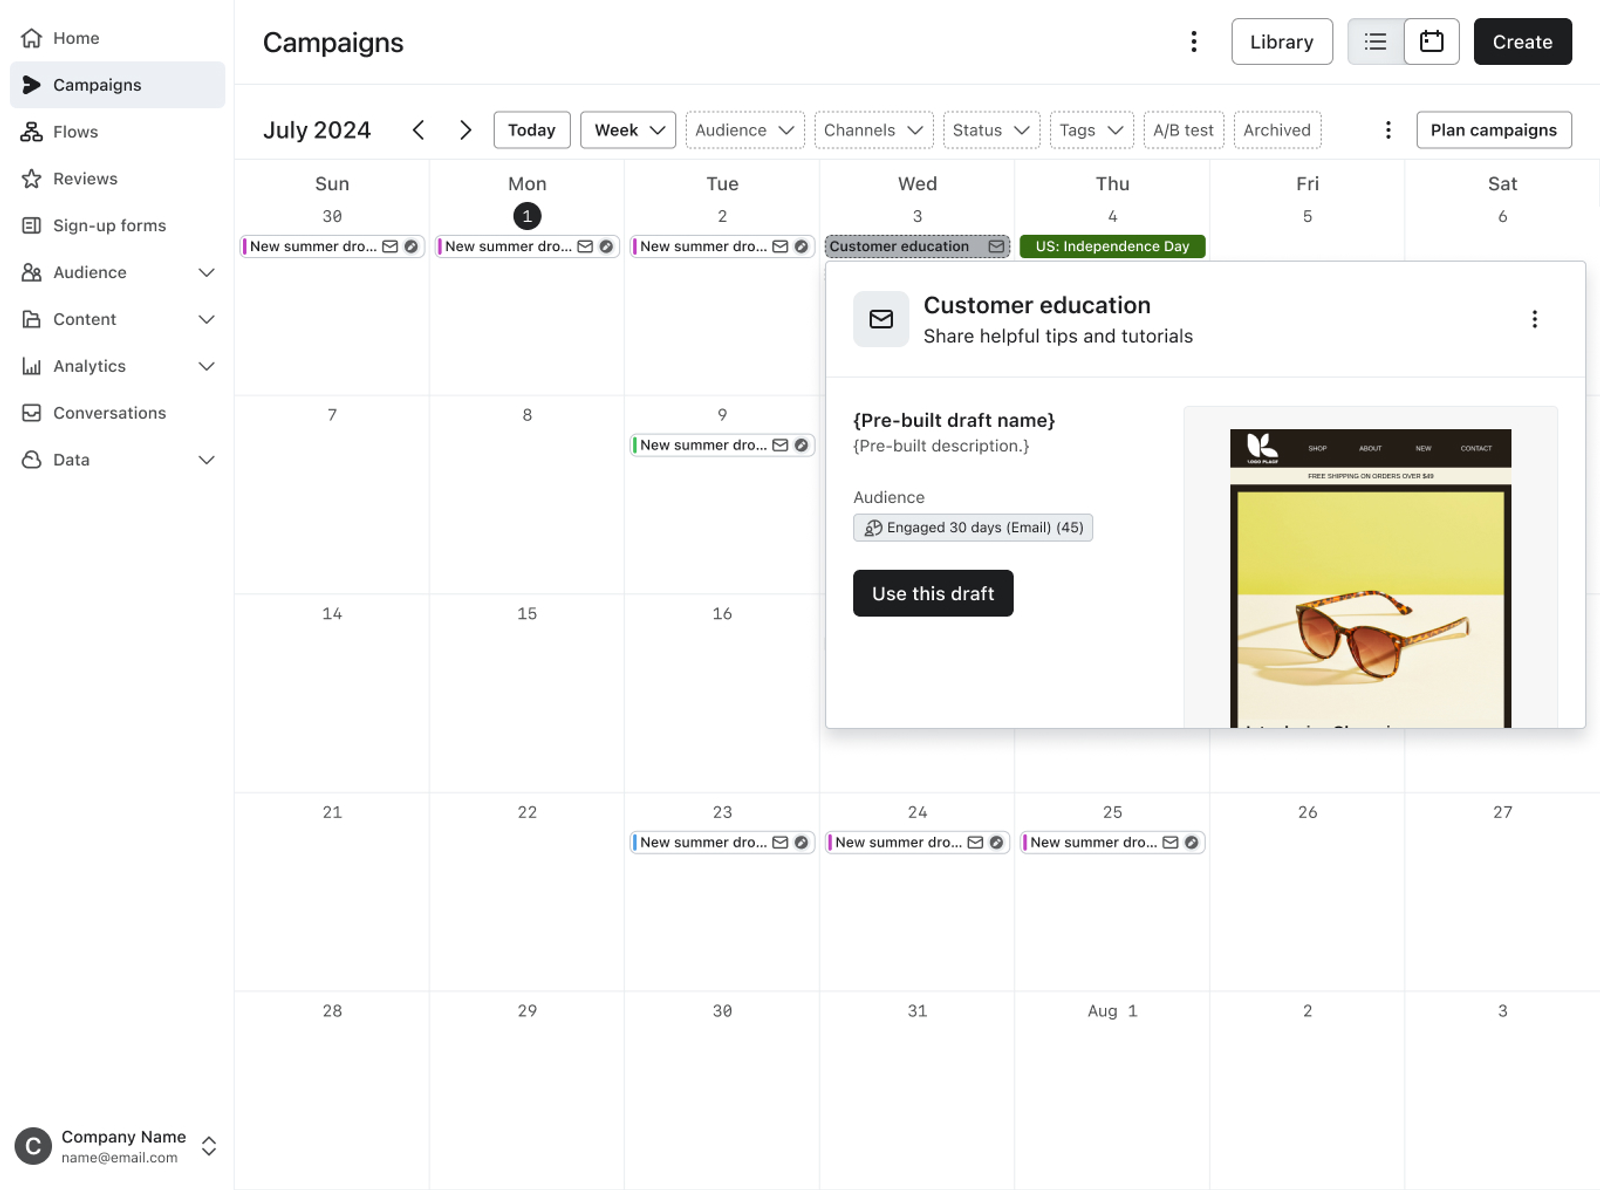Switch to calendar view icon

(x=1431, y=42)
